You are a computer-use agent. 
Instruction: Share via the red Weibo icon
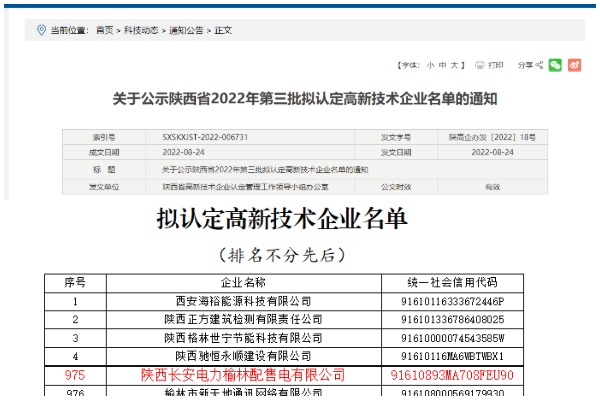click(574, 65)
